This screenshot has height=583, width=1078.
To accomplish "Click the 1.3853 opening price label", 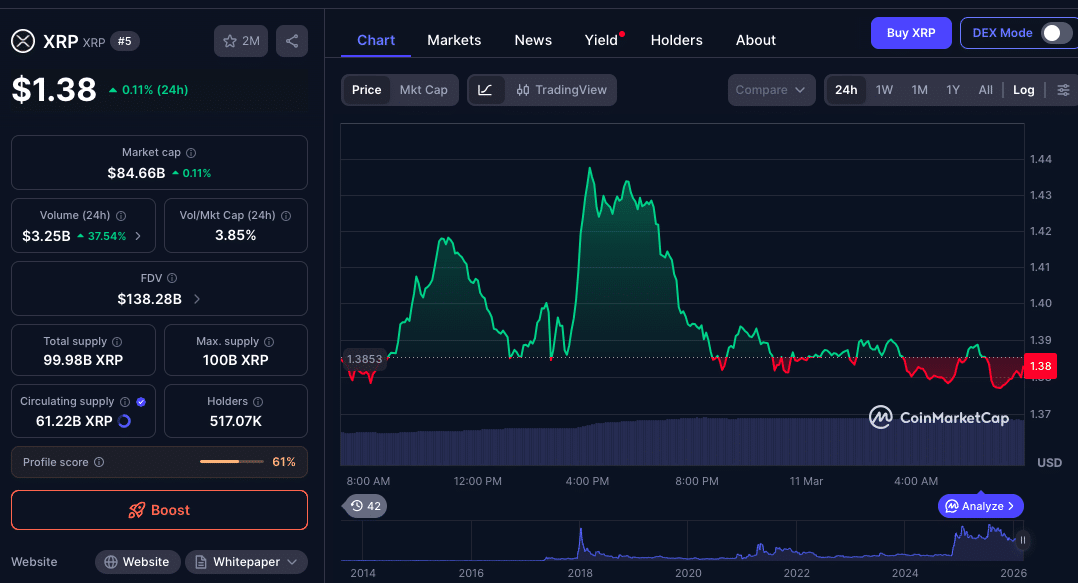I will pos(364,359).
